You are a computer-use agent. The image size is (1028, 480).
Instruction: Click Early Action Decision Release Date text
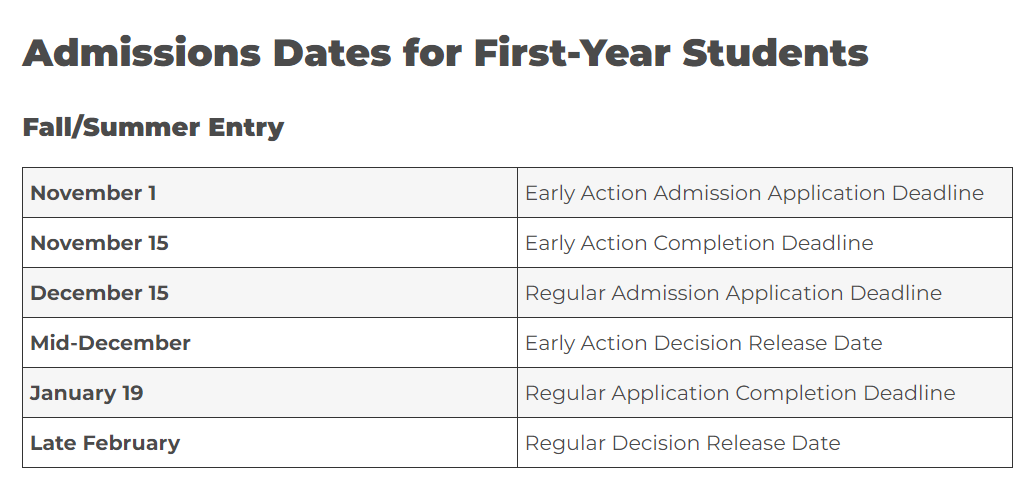click(x=703, y=343)
